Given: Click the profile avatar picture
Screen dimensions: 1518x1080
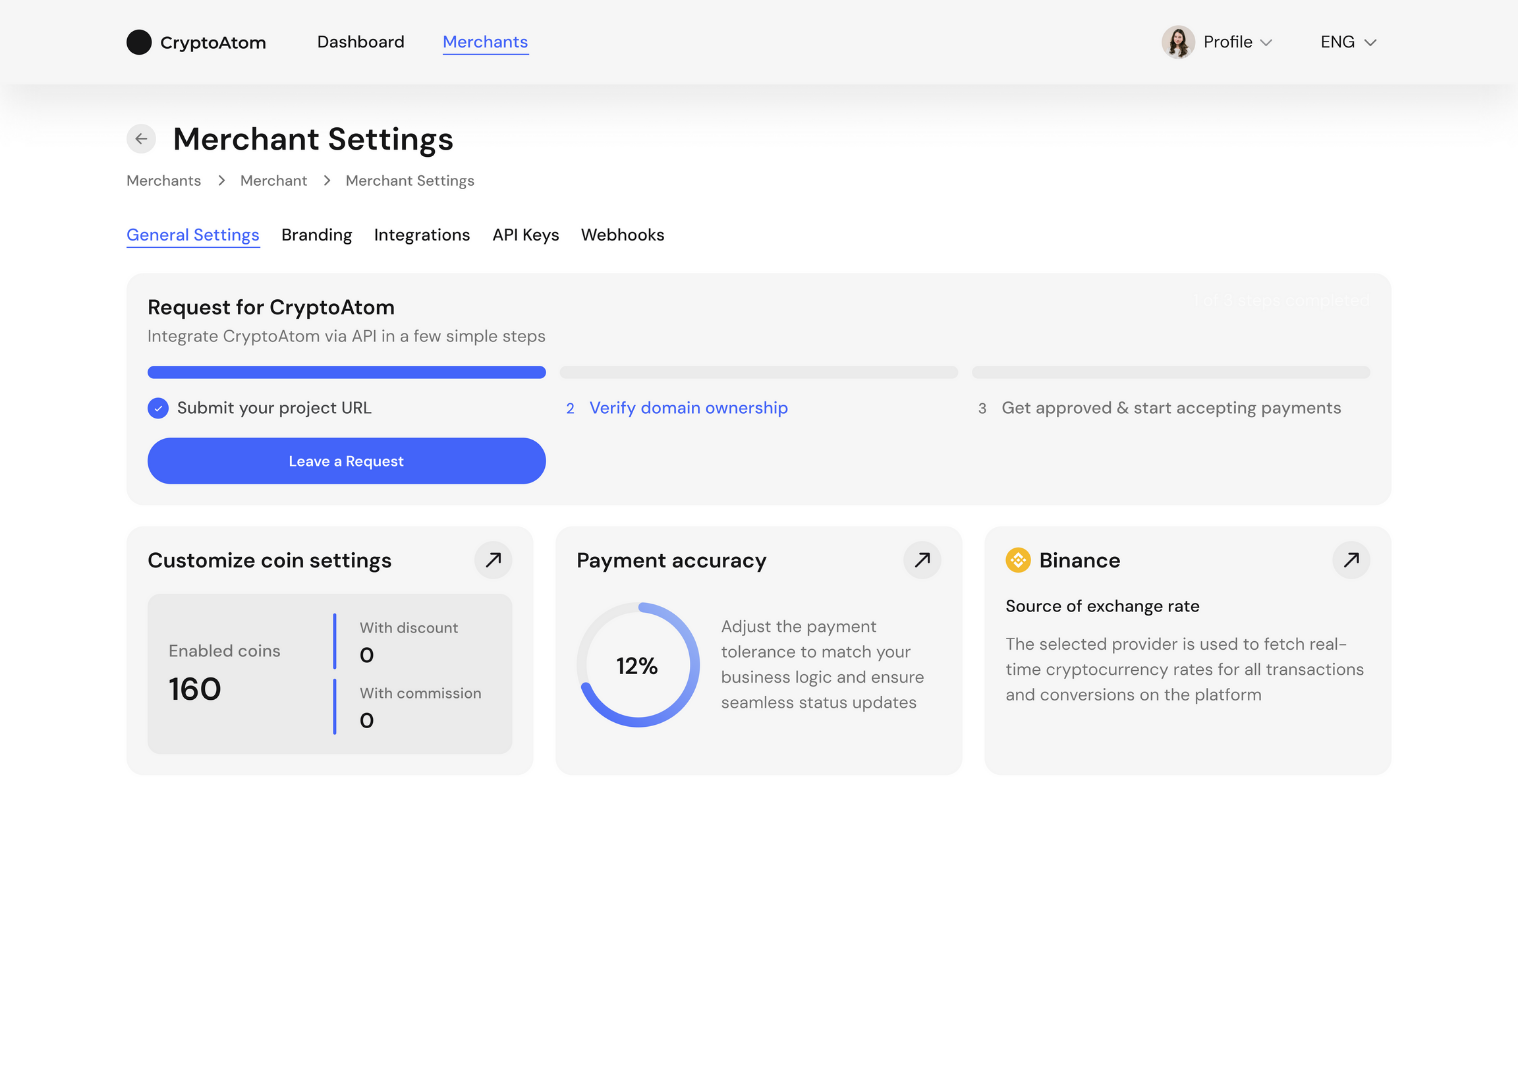Looking at the screenshot, I should 1178,42.
